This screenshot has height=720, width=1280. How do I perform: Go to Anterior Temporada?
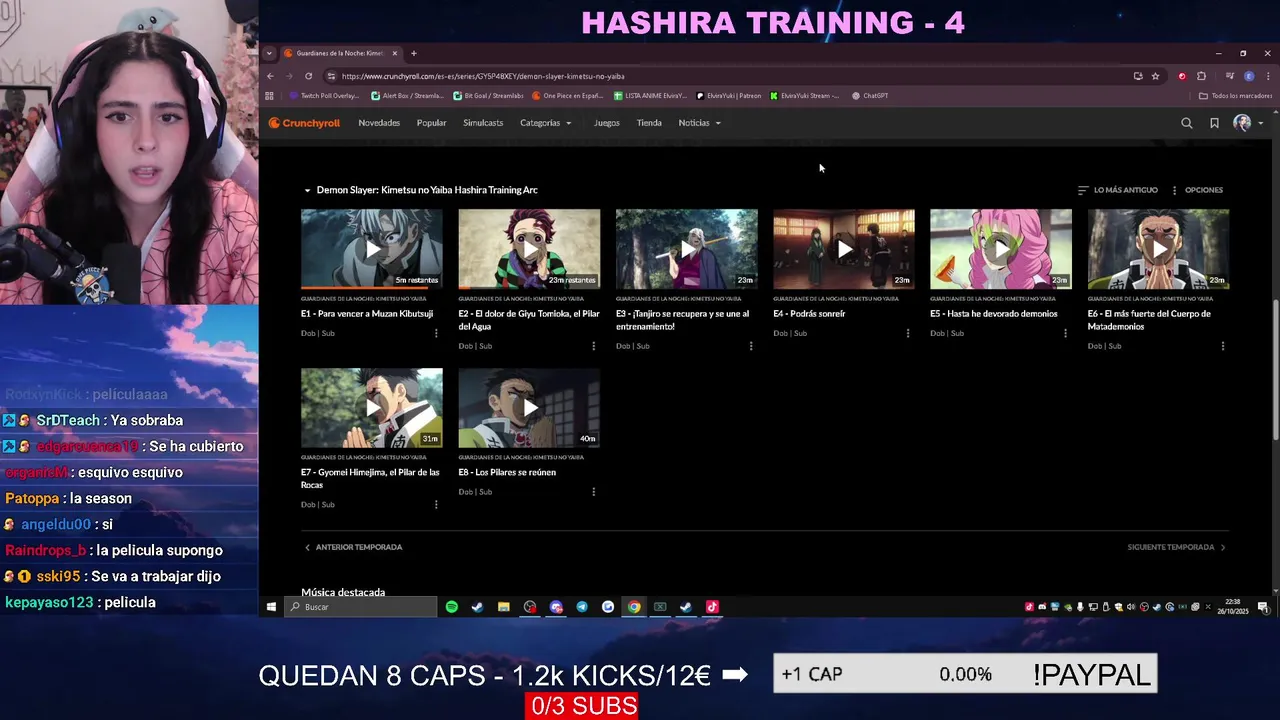point(353,547)
